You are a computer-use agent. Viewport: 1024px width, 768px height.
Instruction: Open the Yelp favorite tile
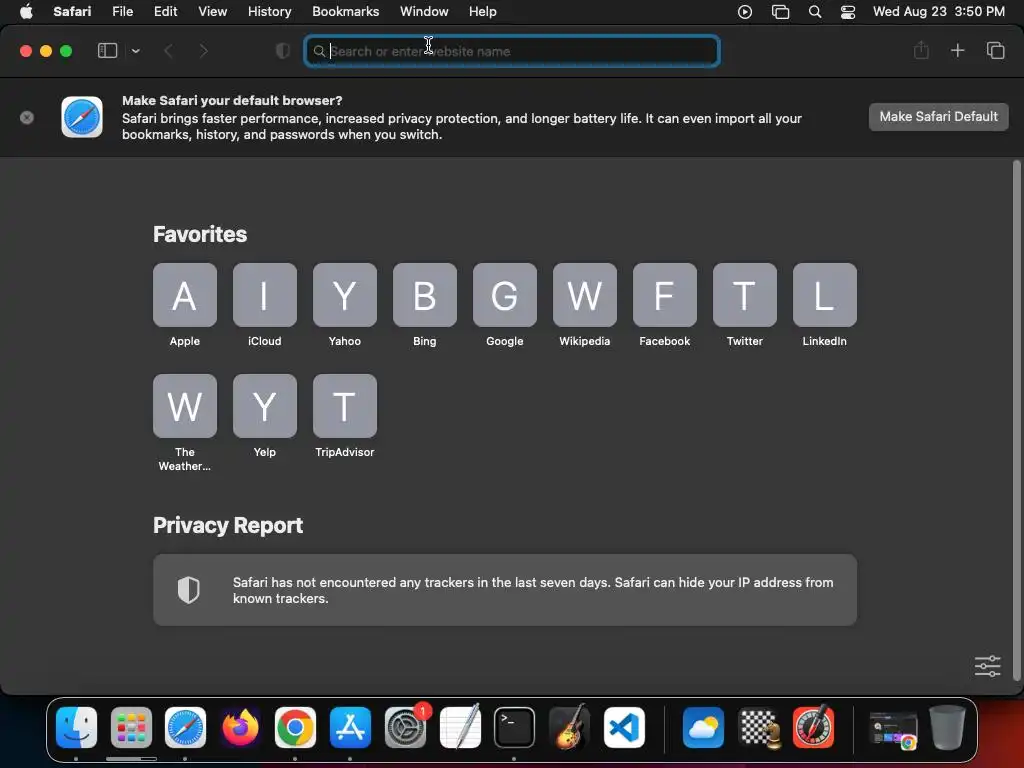pyautogui.click(x=264, y=406)
